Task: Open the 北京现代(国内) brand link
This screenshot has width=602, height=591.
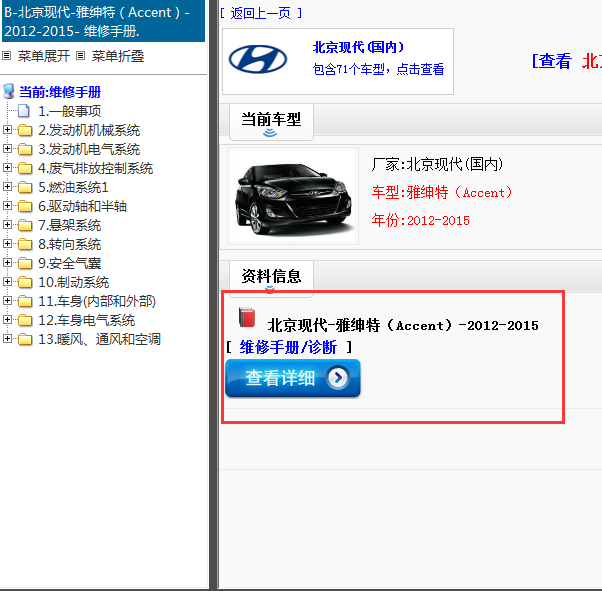Action: pyautogui.click(x=358, y=47)
